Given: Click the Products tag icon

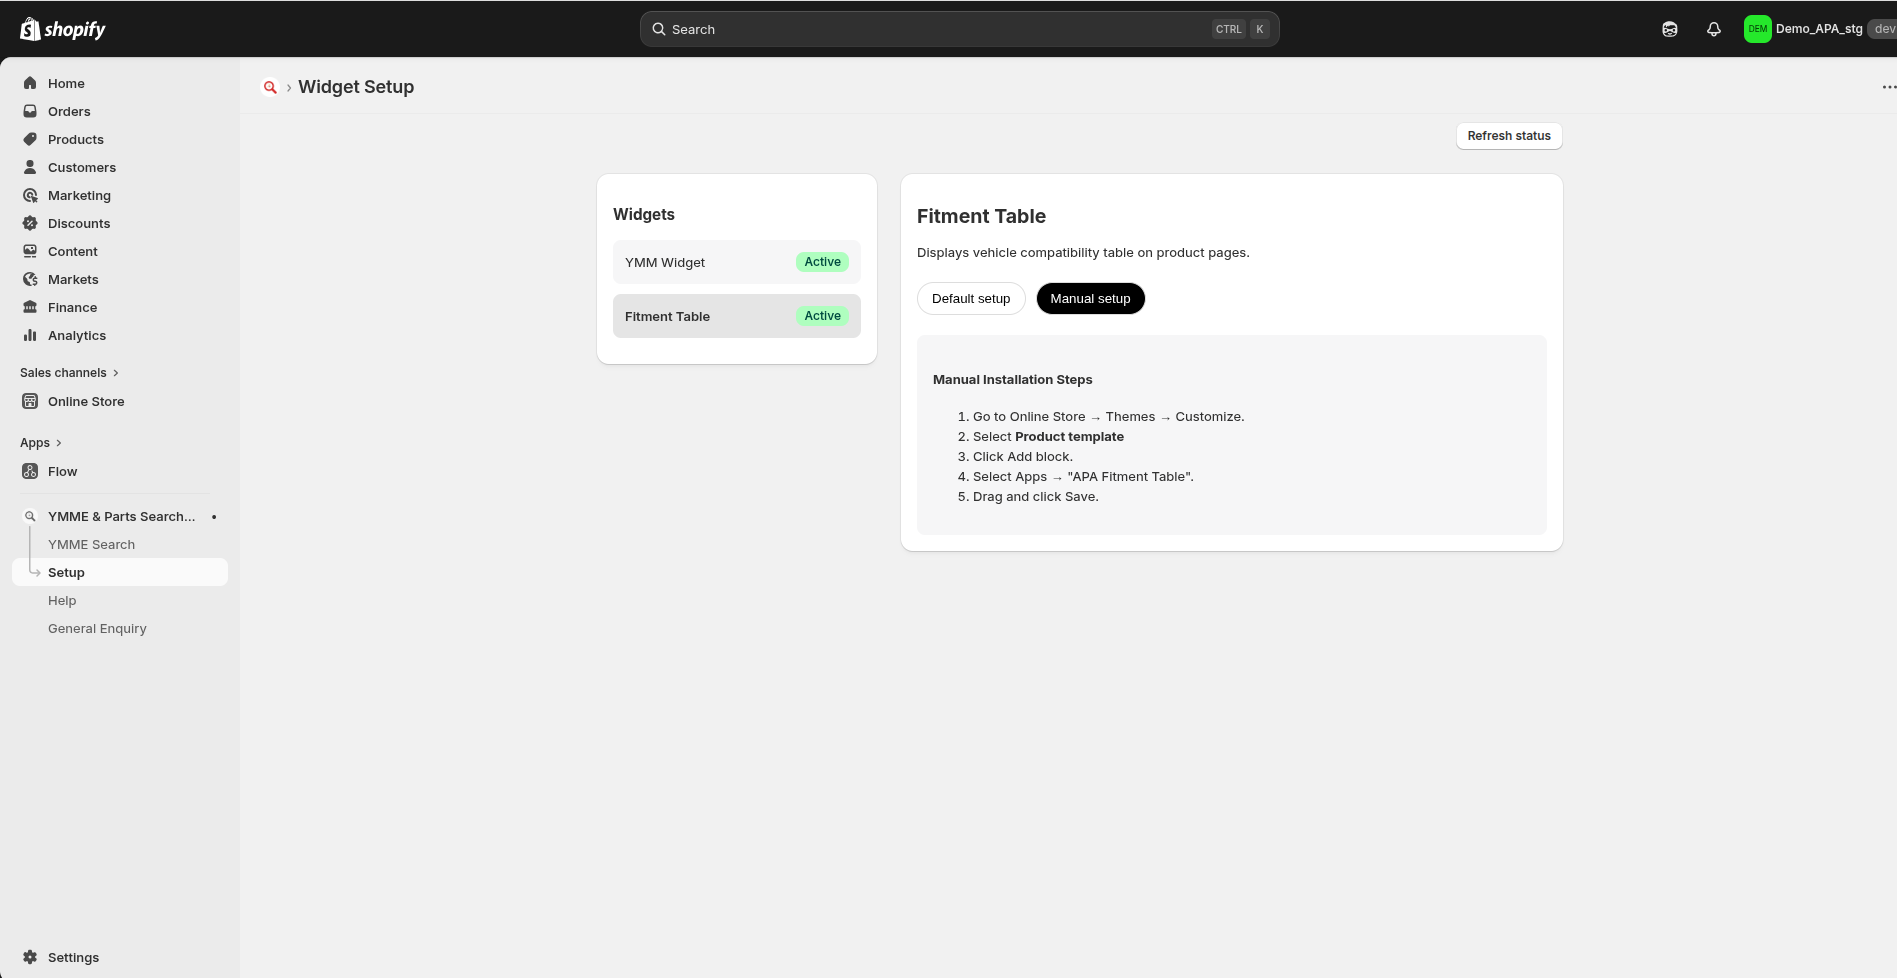Looking at the screenshot, I should (30, 139).
